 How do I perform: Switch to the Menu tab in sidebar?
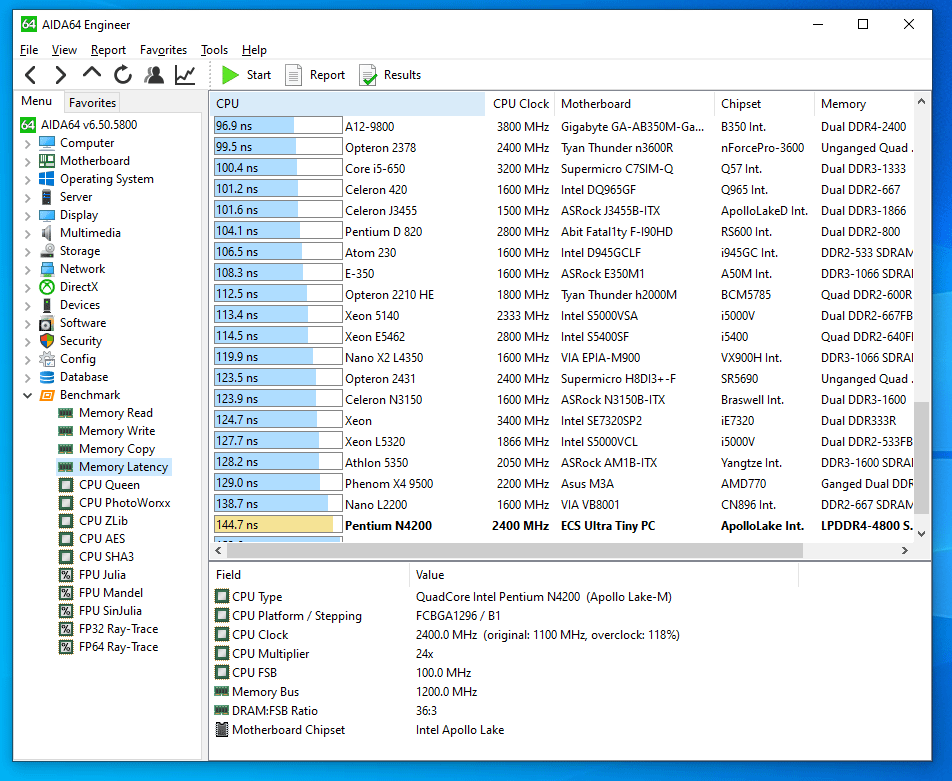[36, 101]
